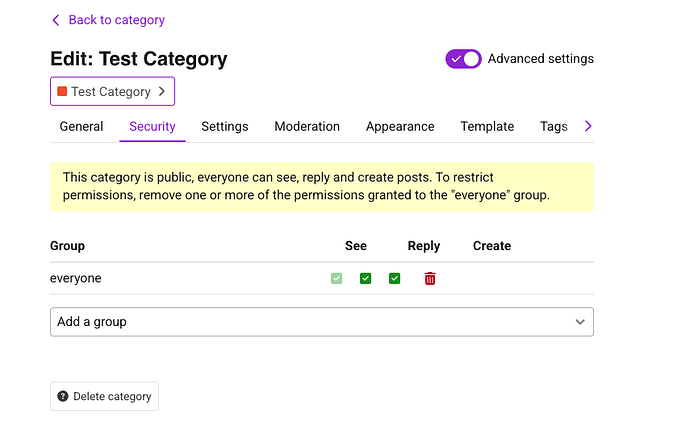690x447 pixels.
Task: Switch to the General tab
Action: point(81,127)
